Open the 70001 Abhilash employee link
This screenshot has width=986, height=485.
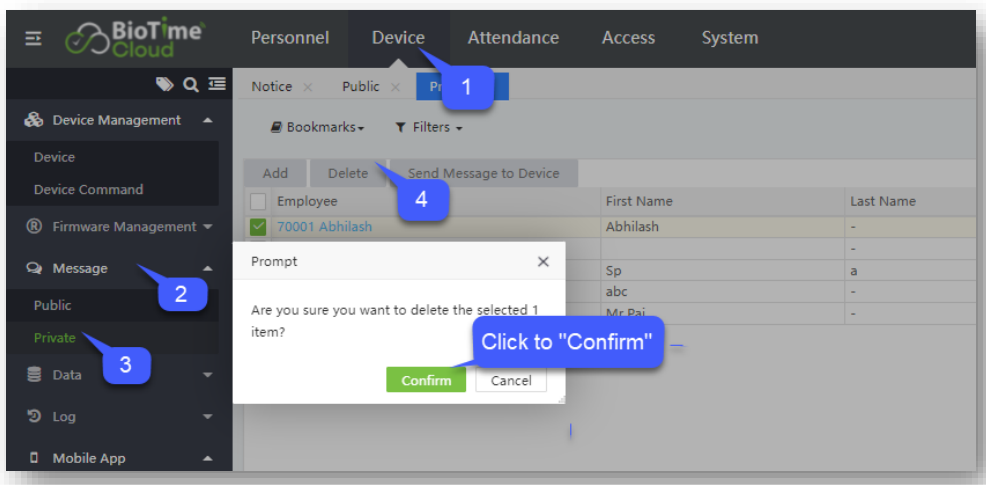324,227
